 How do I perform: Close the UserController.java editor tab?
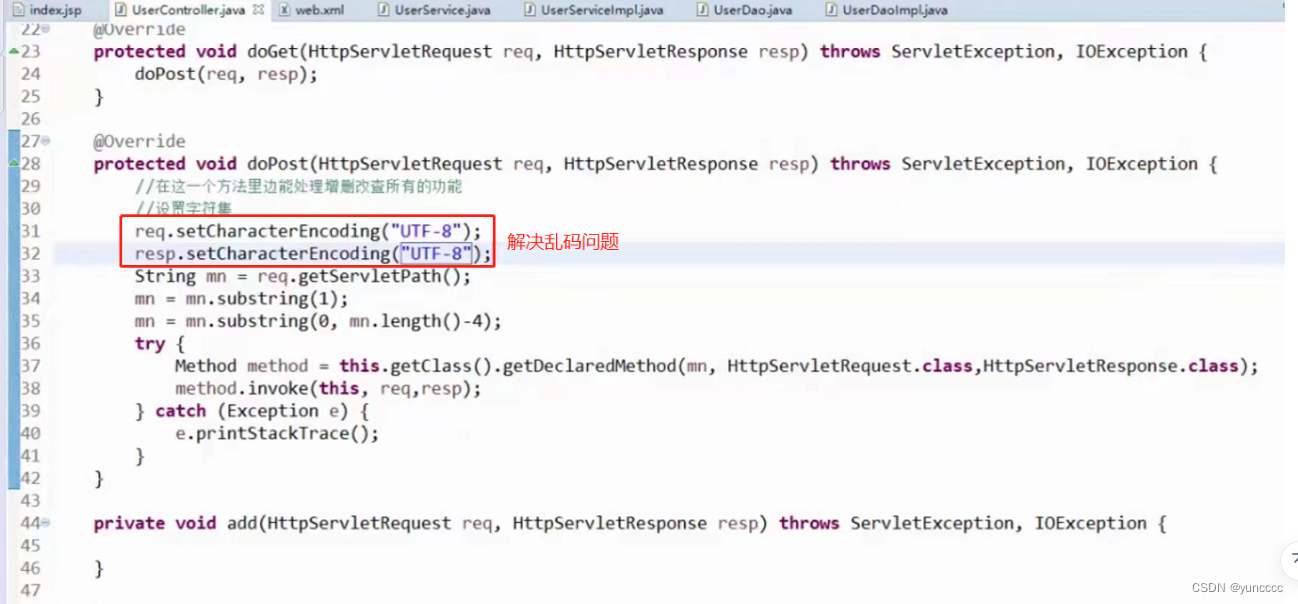tap(259, 10)
